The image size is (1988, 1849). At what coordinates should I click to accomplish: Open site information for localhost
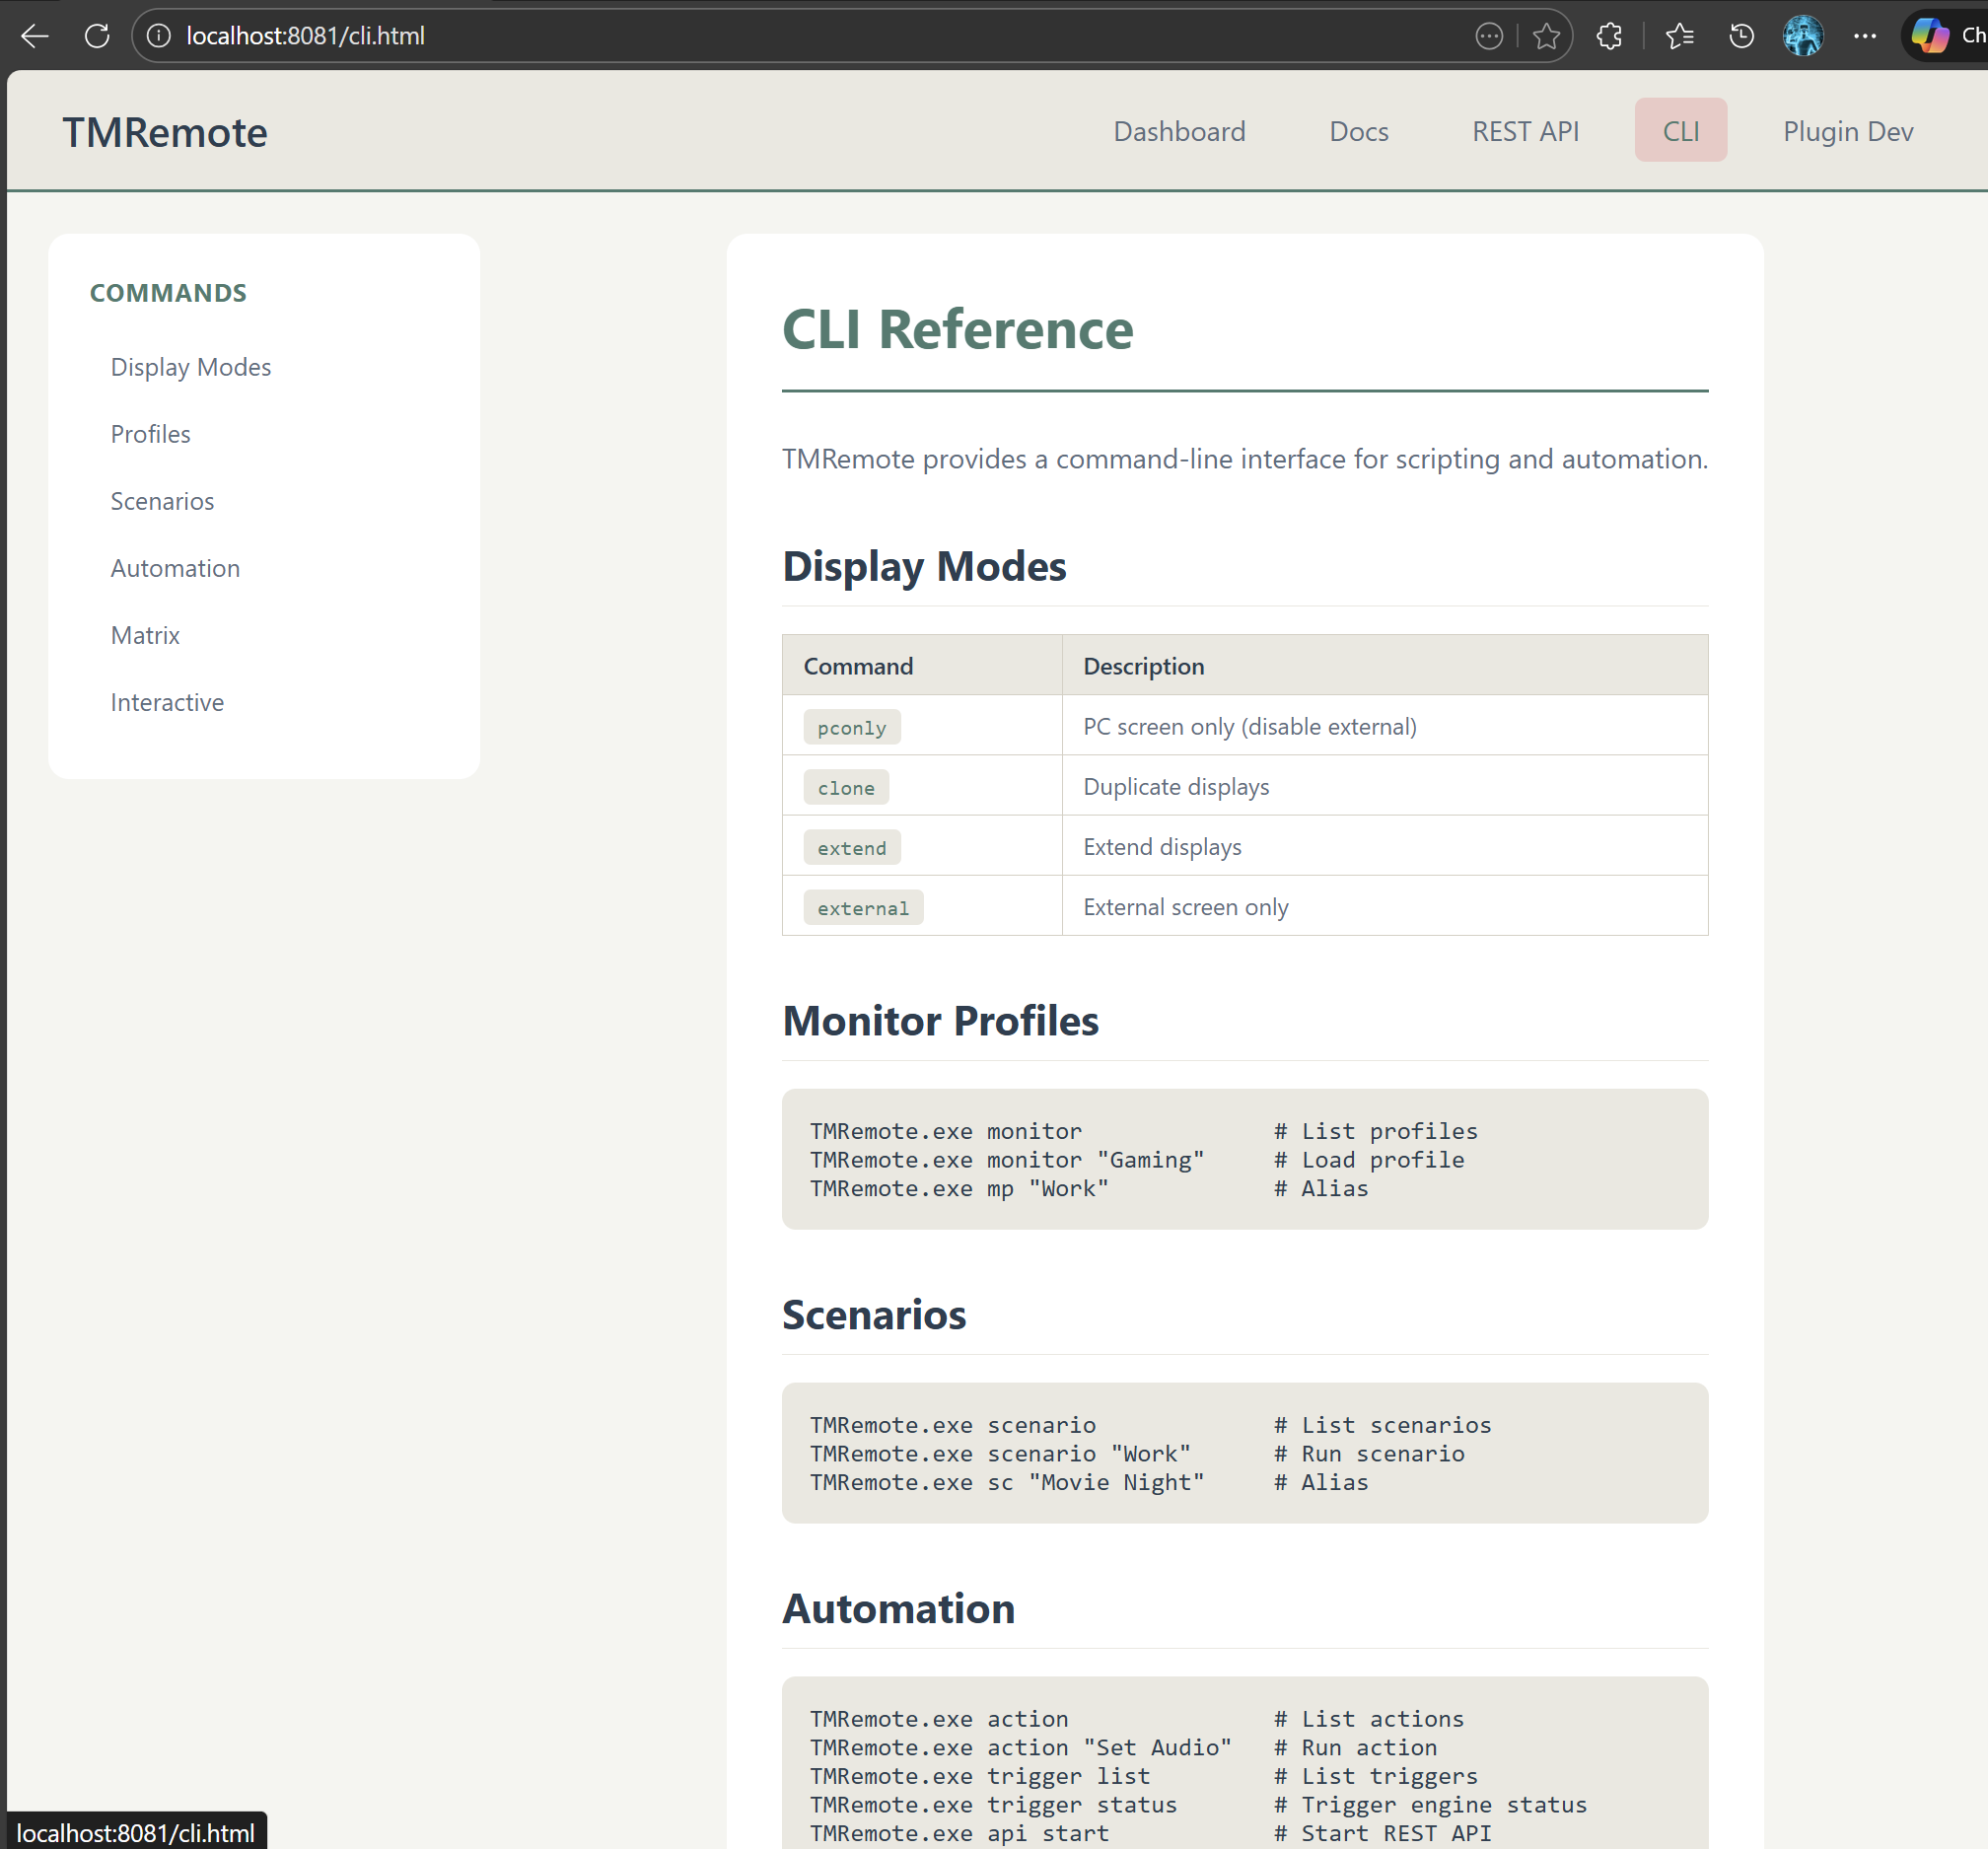[x=158, y=36]
